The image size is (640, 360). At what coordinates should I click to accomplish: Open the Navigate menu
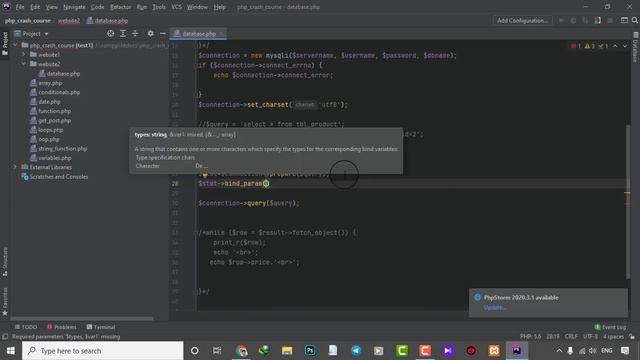(x=74, y=7)
